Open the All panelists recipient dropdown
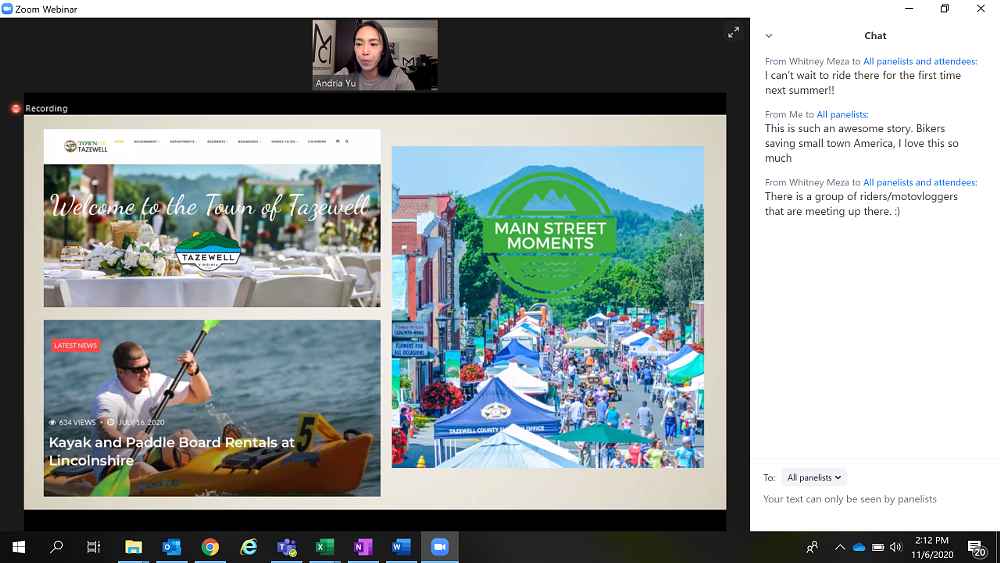The width and height of the screenshot is (1000, 563). 814,478
